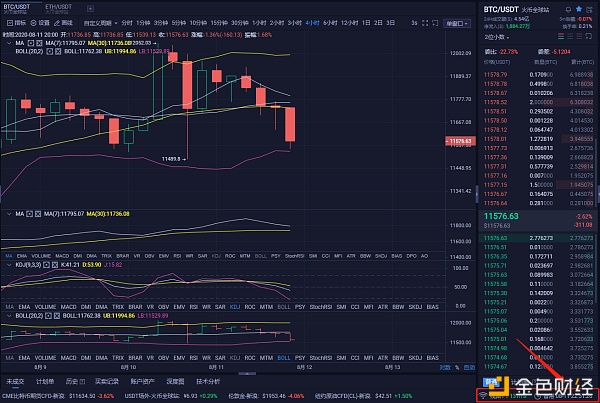Select the 计划单 tab in bottom panel

pyautogui.click(x=45, y=381)
